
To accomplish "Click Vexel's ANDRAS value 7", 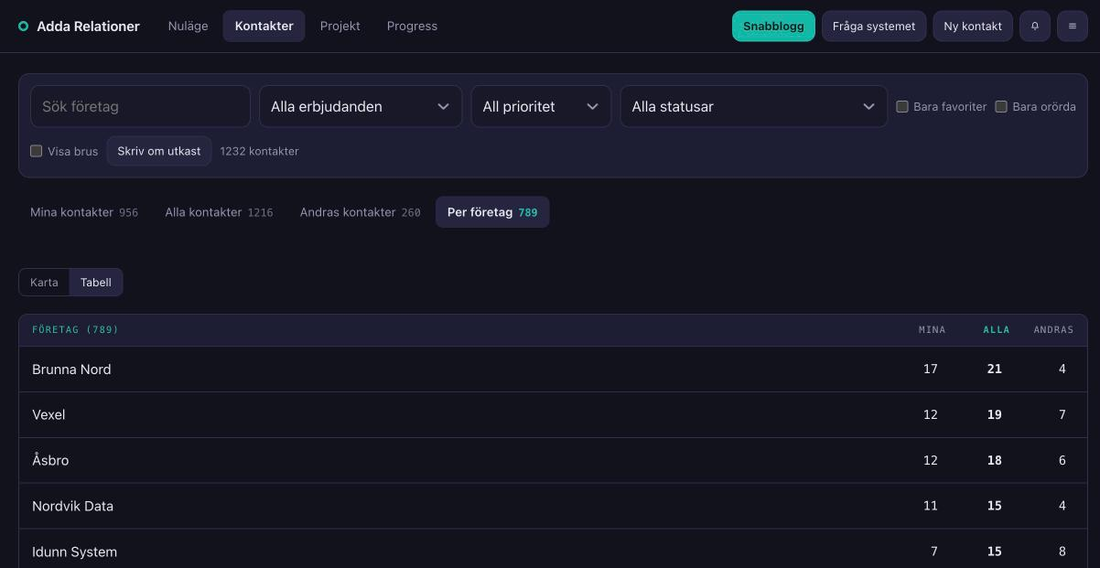I will (x=1062, y=414).
